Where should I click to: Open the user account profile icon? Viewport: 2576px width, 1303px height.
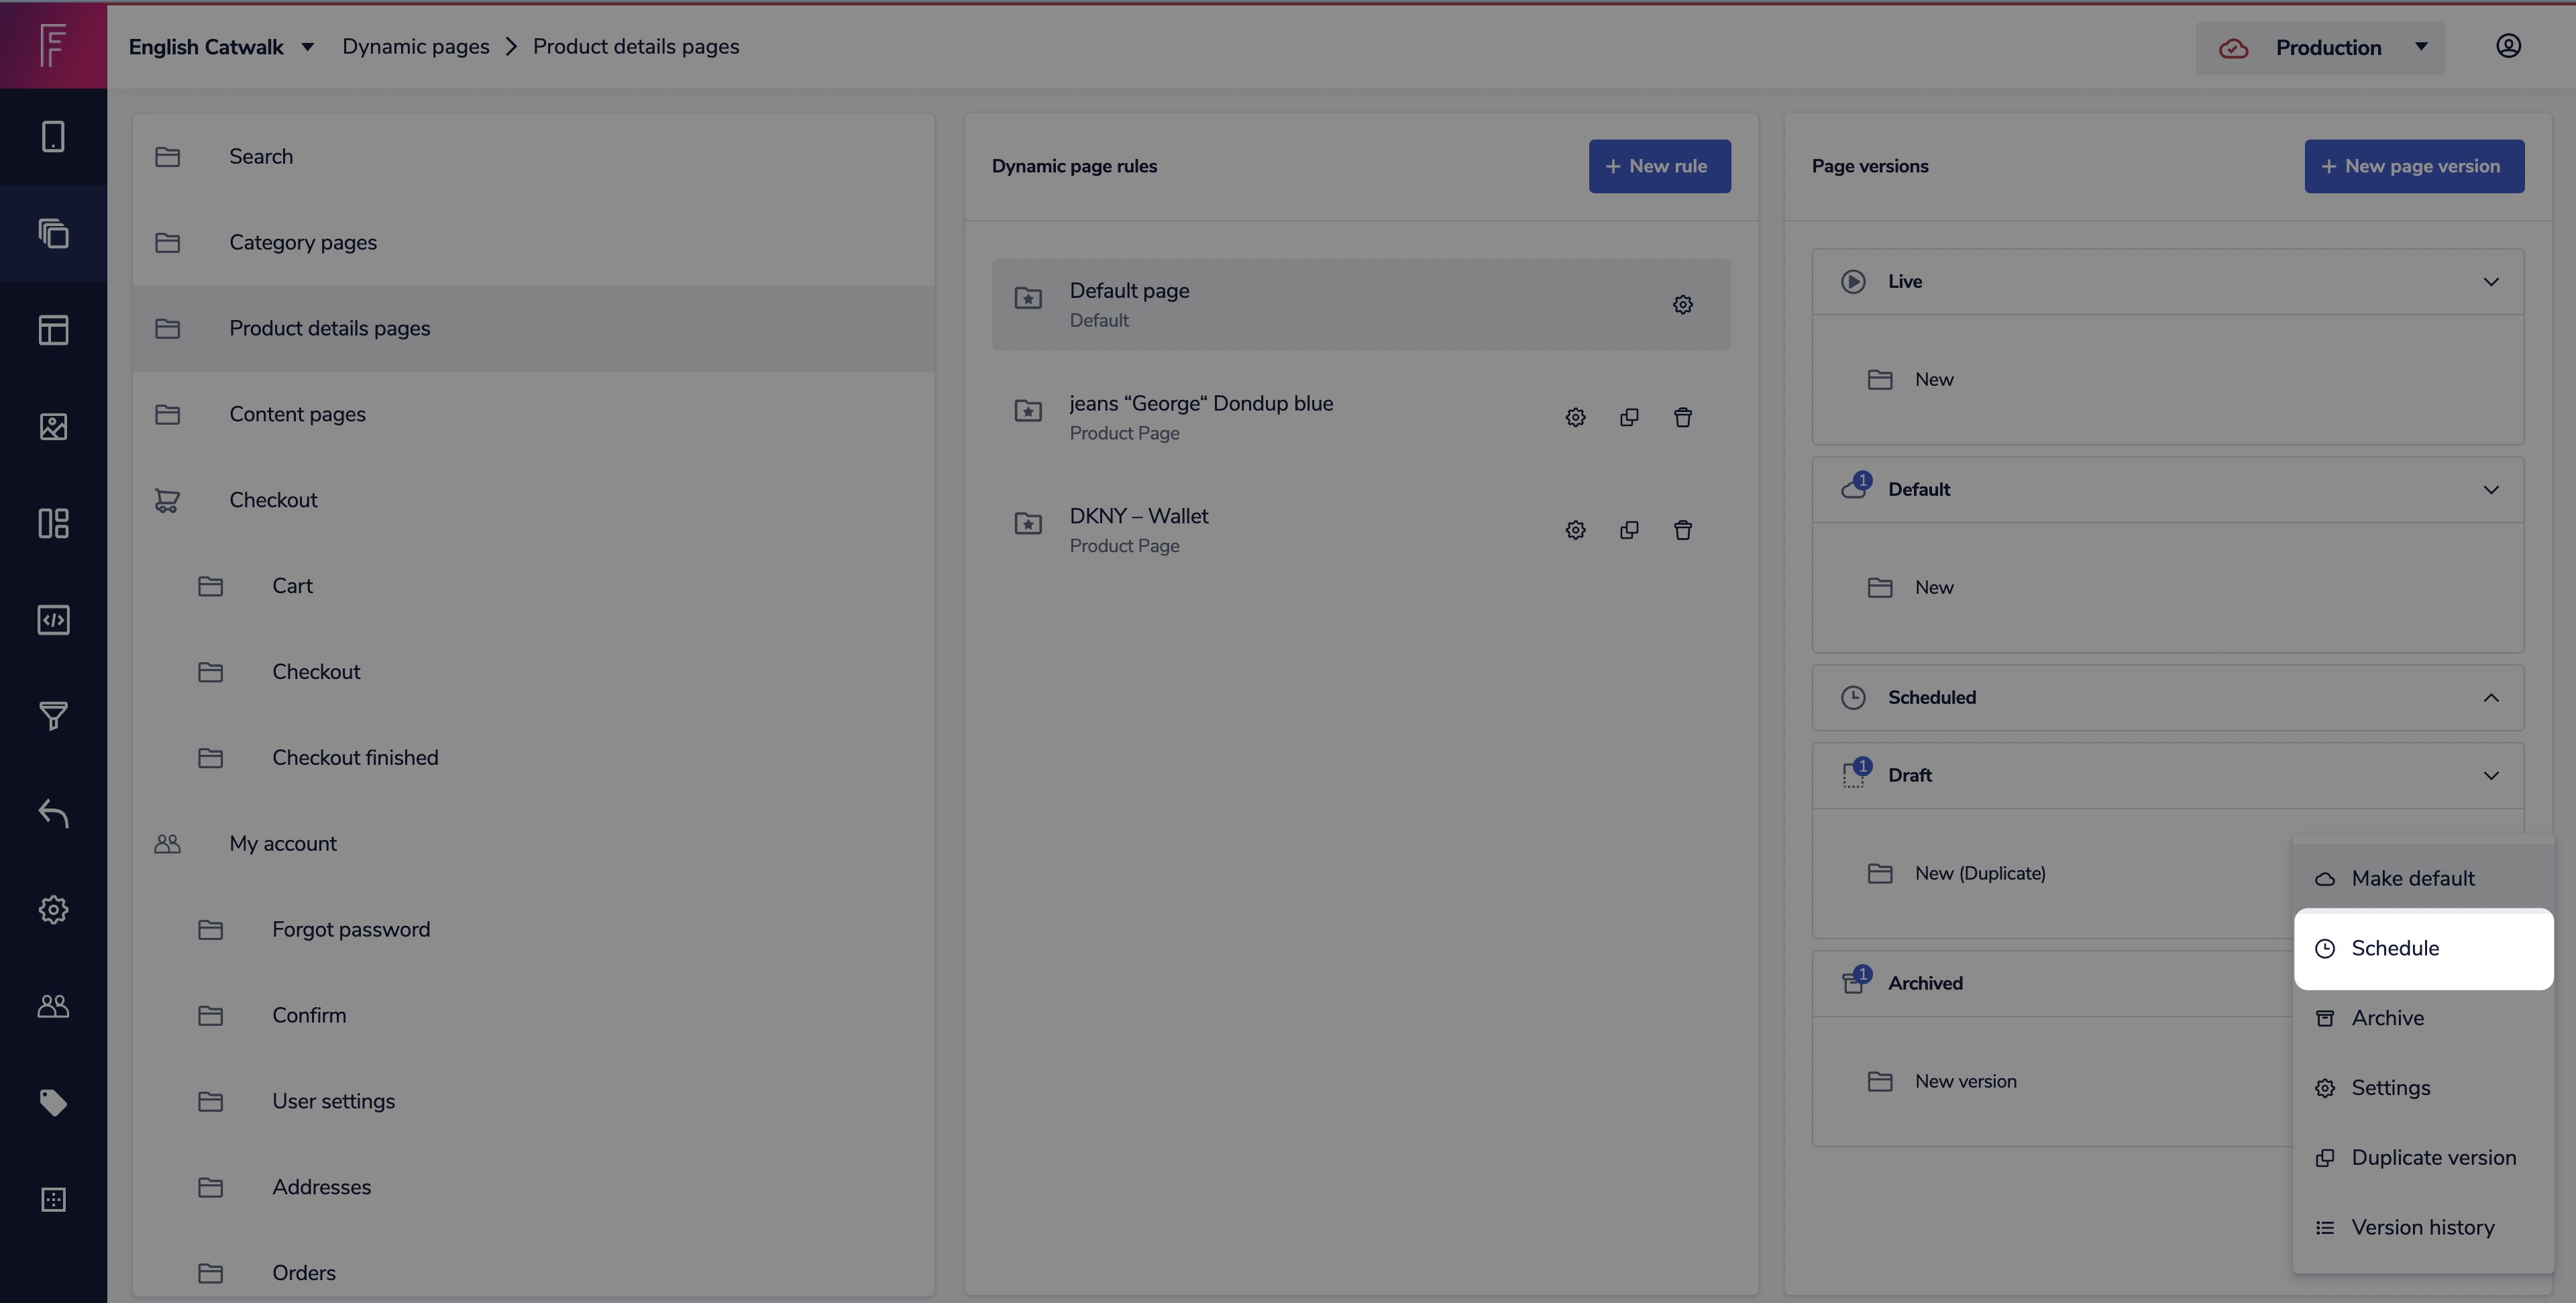pyautogui.click(x=2508, y=46)
